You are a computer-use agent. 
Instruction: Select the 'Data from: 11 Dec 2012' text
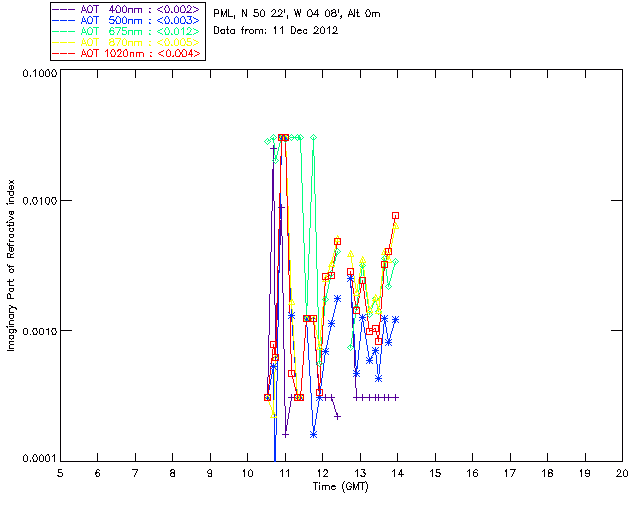click(x=276, y=31)
